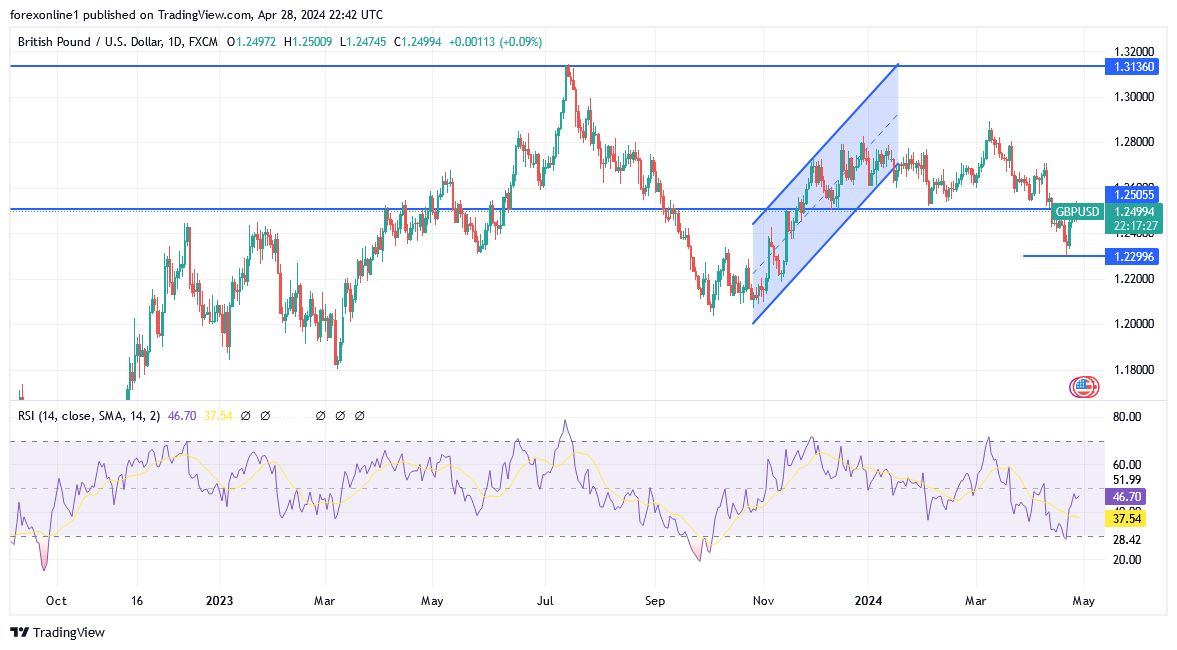Viewport: 1177px width, 650px height.
Task: Toggle the fourth crossed-circle value beside RSI
Action: pos(340,414)
